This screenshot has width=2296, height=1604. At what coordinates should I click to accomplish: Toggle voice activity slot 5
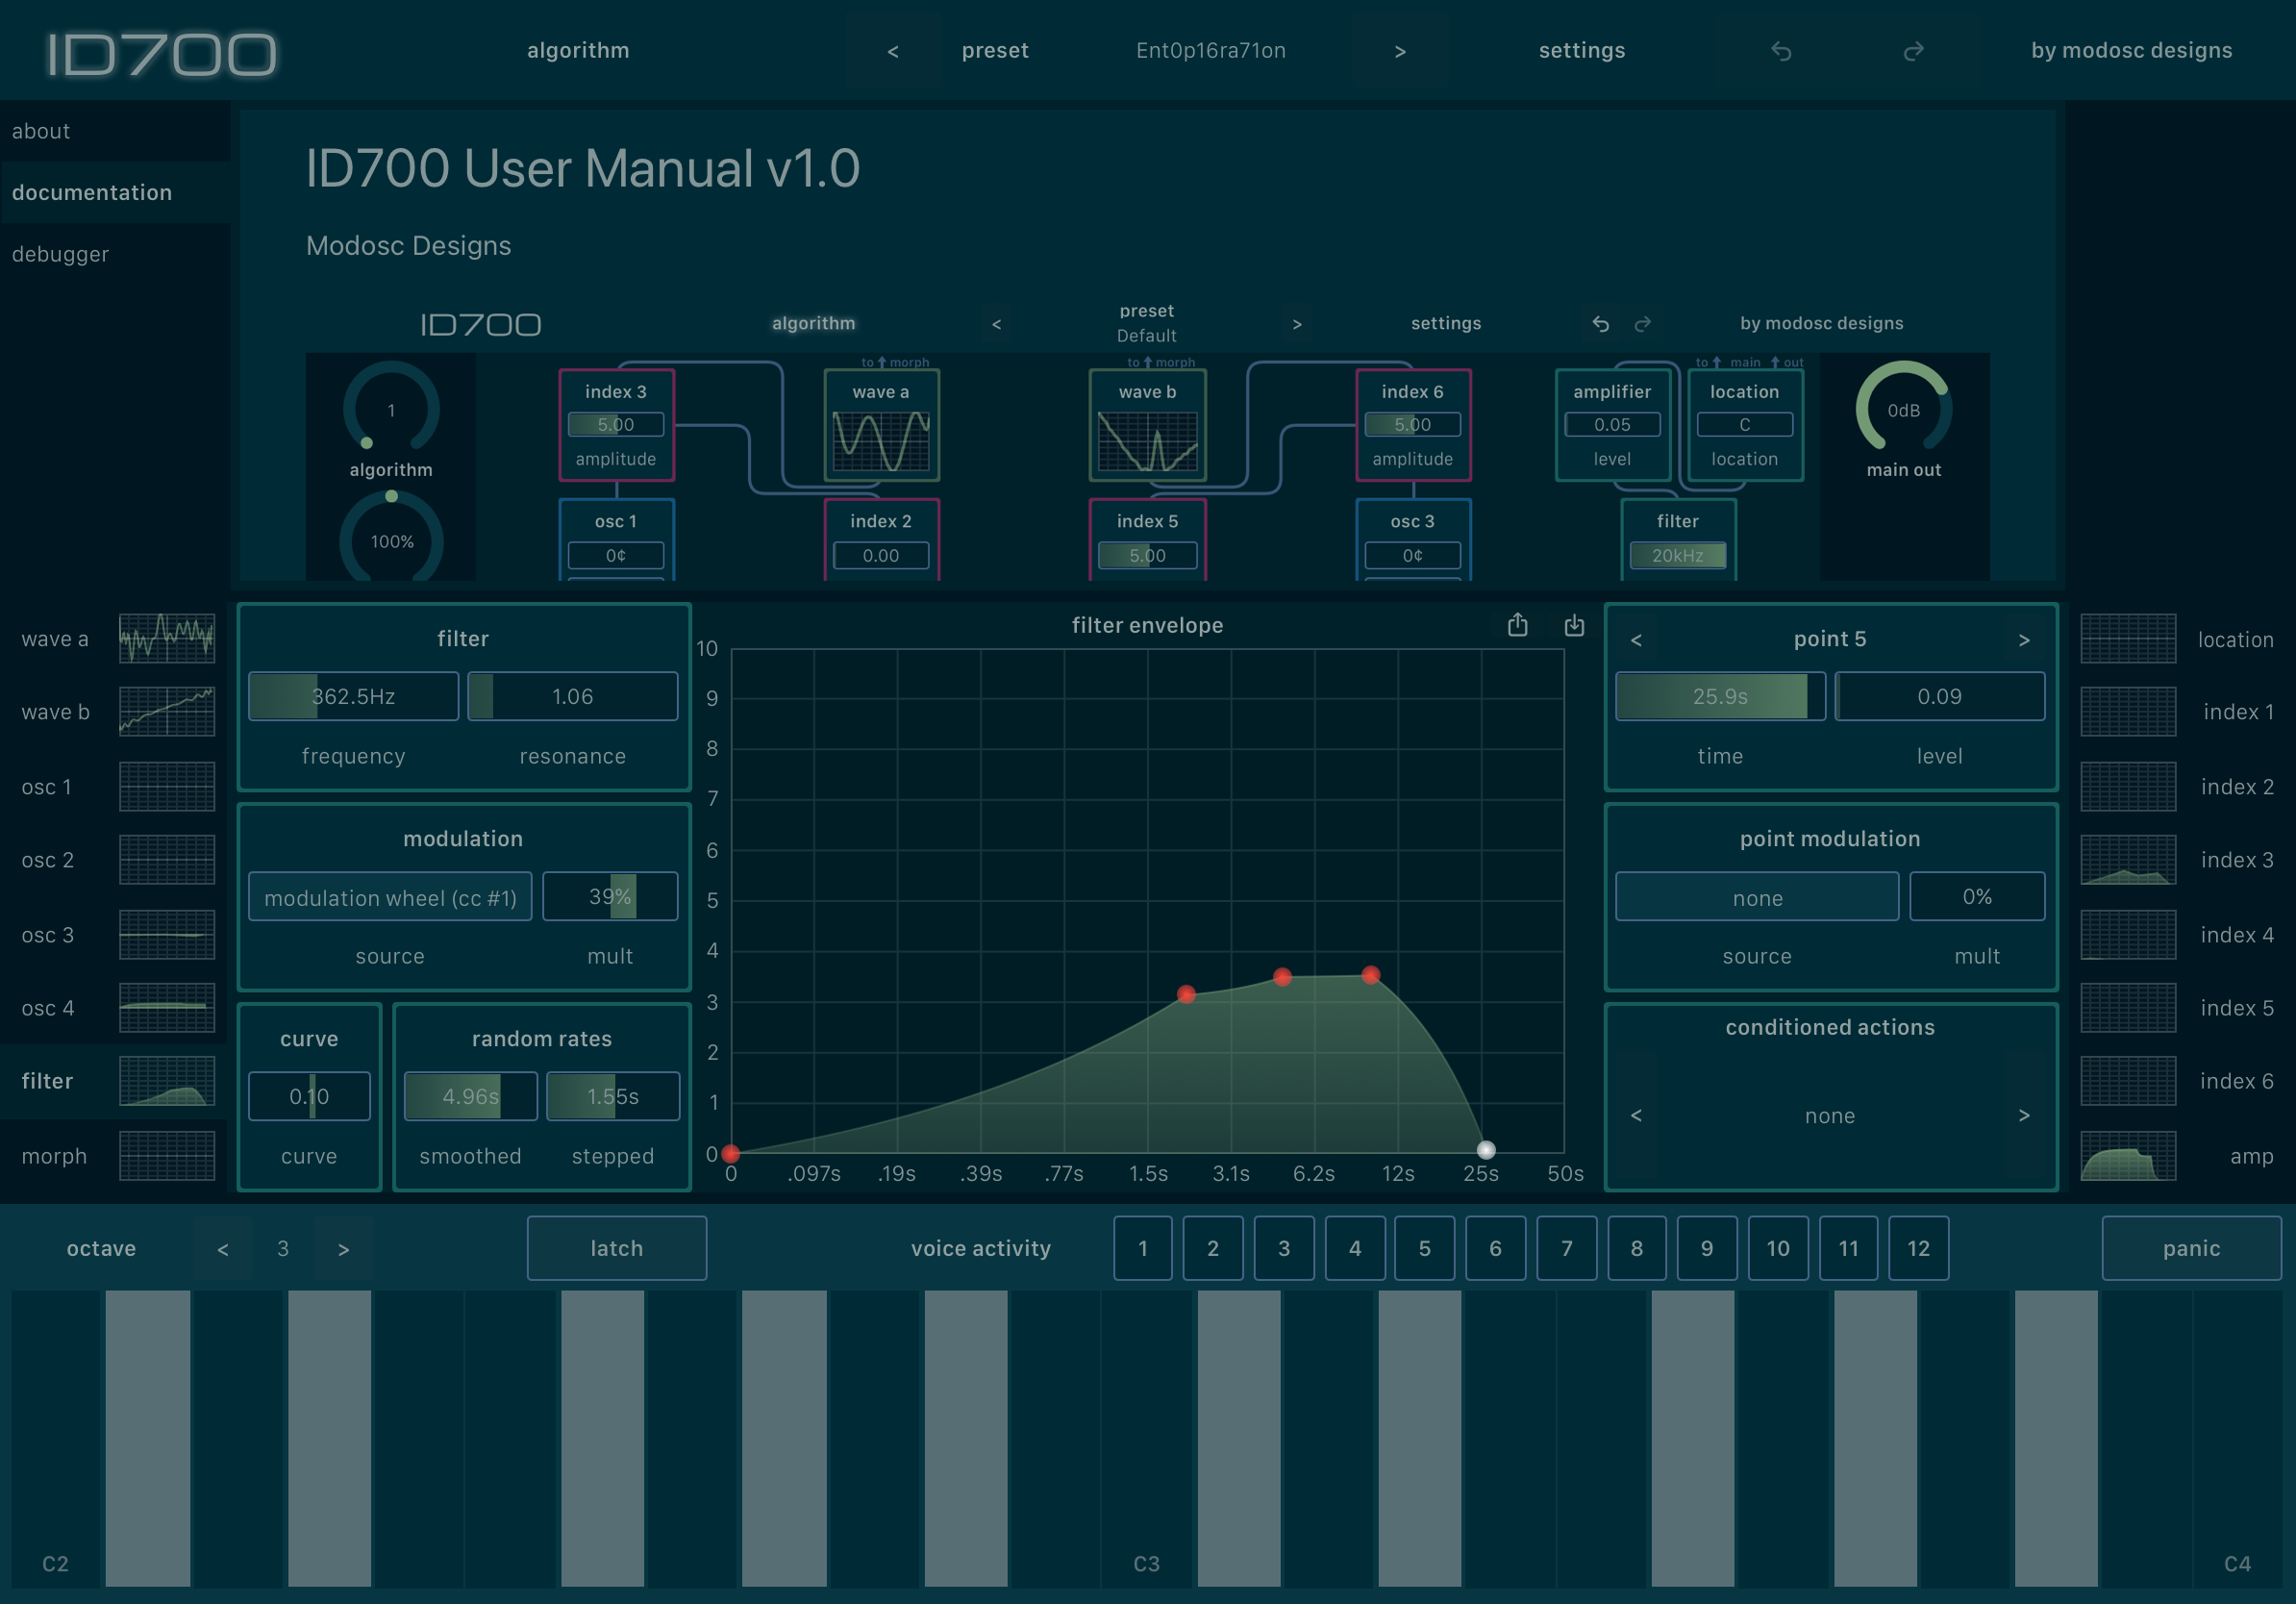tap(1424, 1248)
